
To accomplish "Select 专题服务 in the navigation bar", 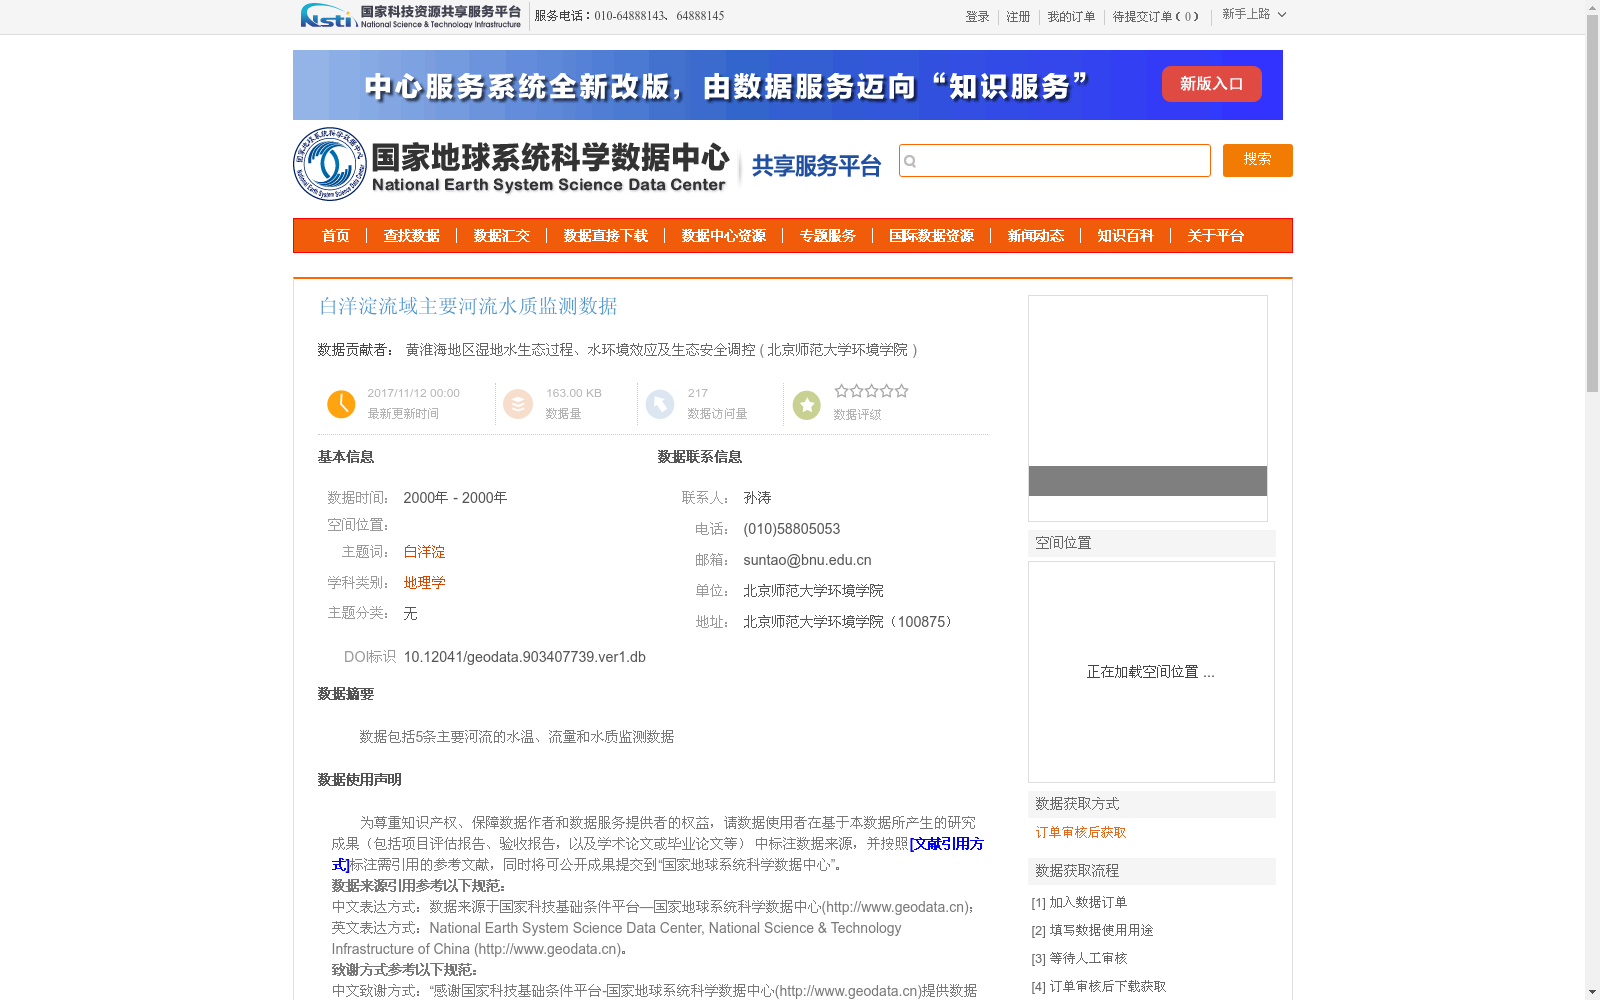I will 827,235.
